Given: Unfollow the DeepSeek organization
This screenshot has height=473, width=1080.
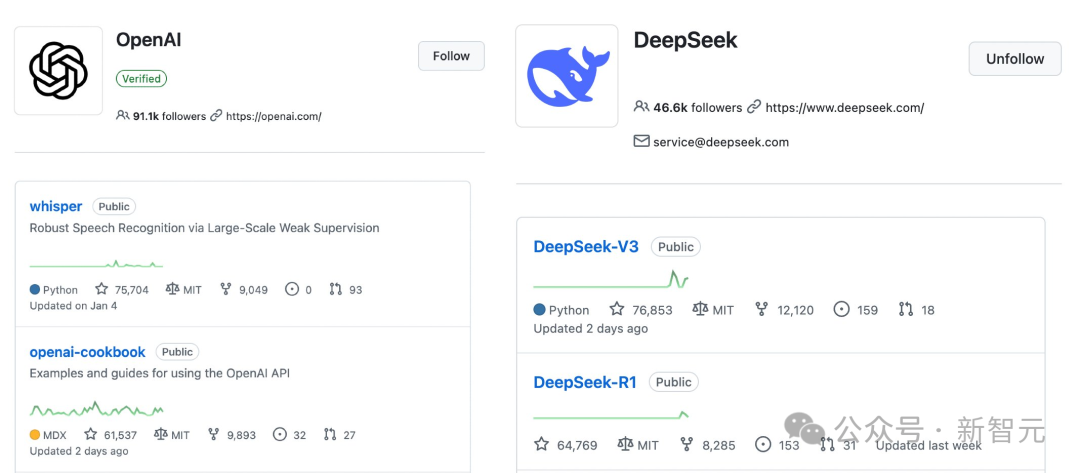Looking at the screenshot, I should pyautogui.click(x=1015, y=59).
